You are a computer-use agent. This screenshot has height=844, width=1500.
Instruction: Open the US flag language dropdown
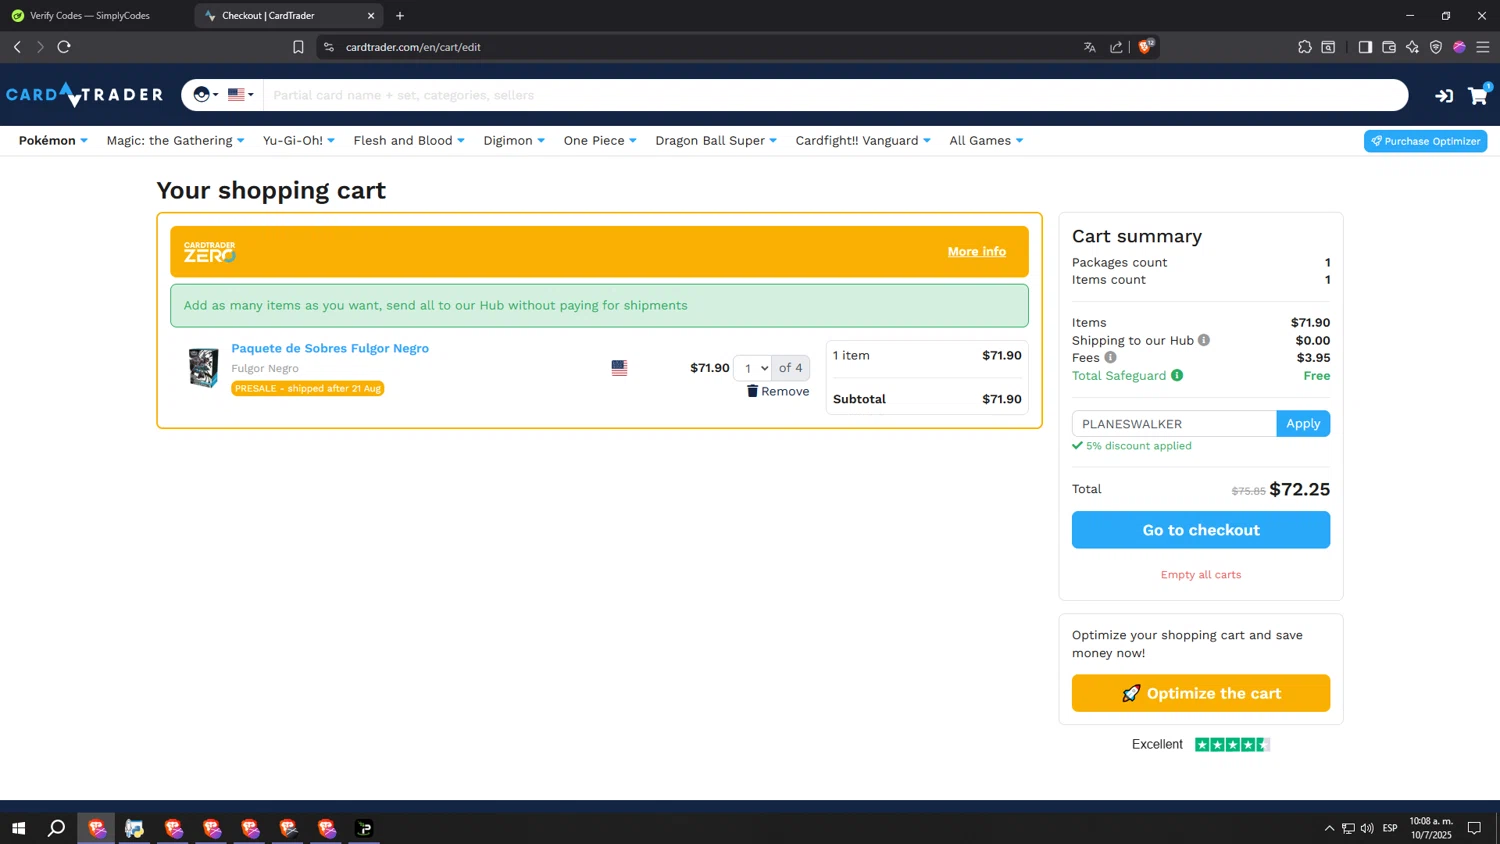tap(241, 95)
